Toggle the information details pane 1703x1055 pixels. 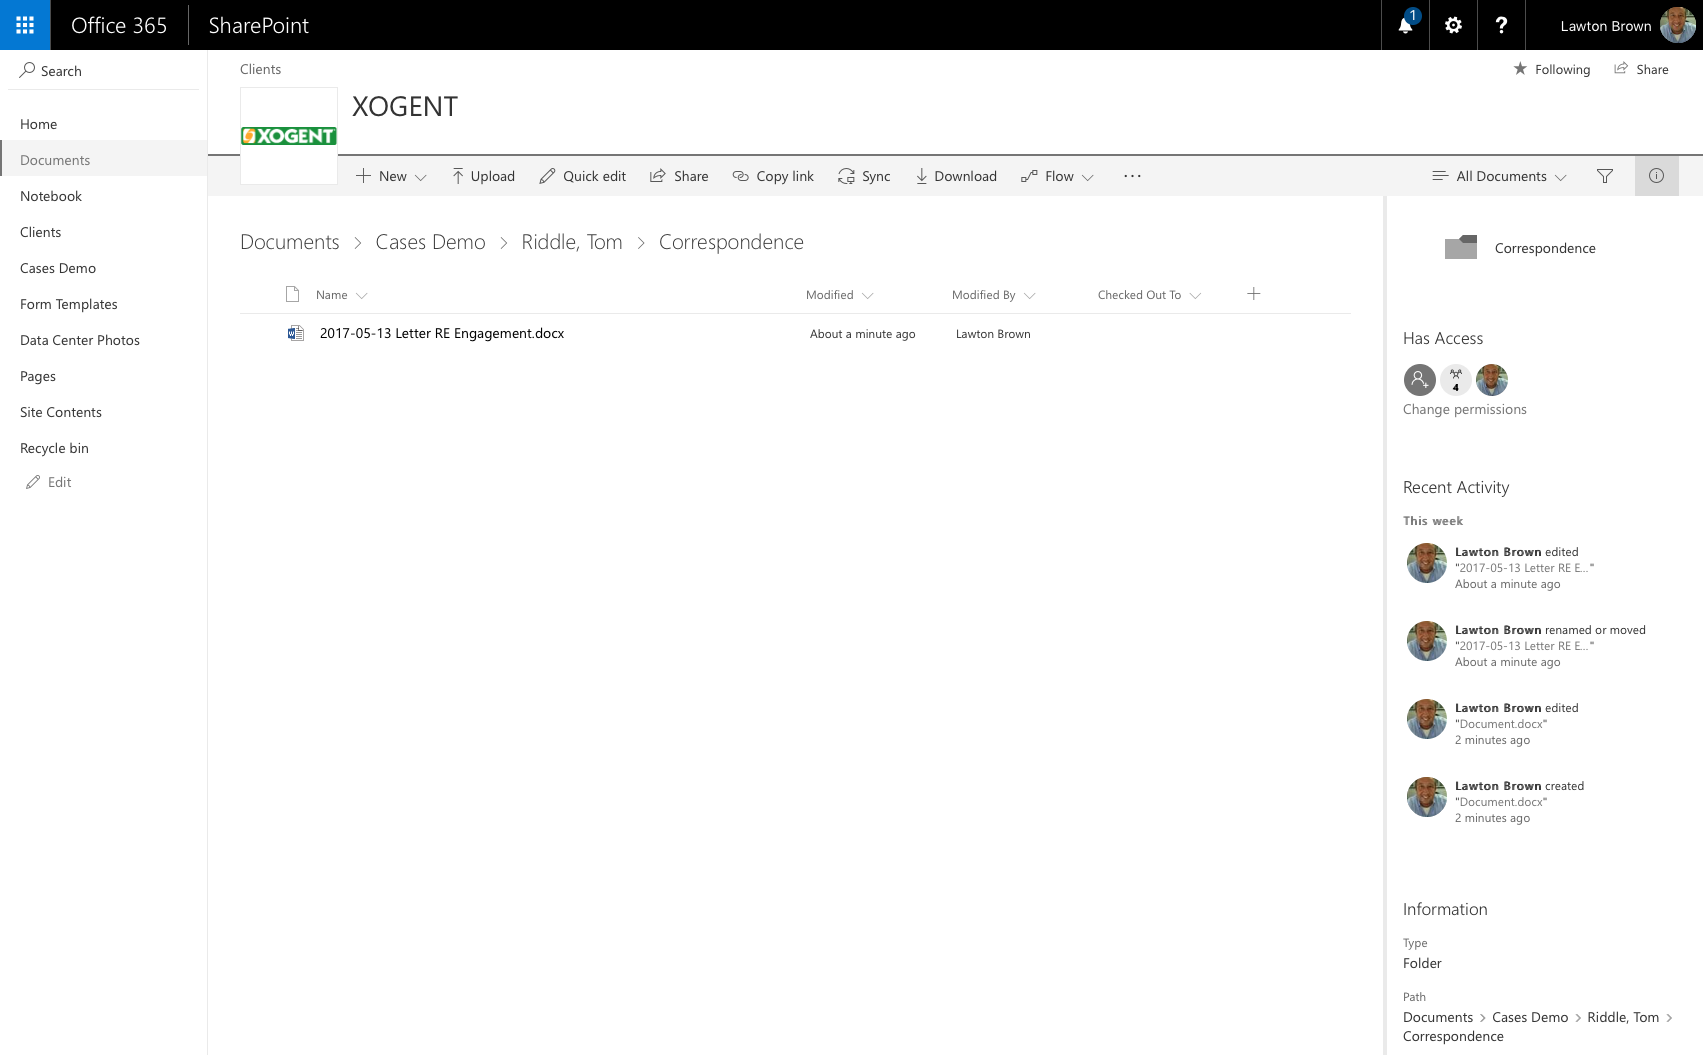click(x=1657, y=176)
